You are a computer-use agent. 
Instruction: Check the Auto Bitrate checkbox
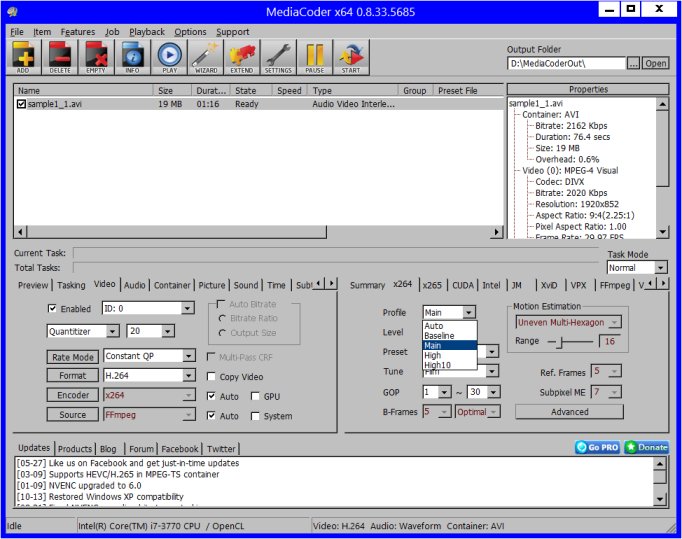221,304
